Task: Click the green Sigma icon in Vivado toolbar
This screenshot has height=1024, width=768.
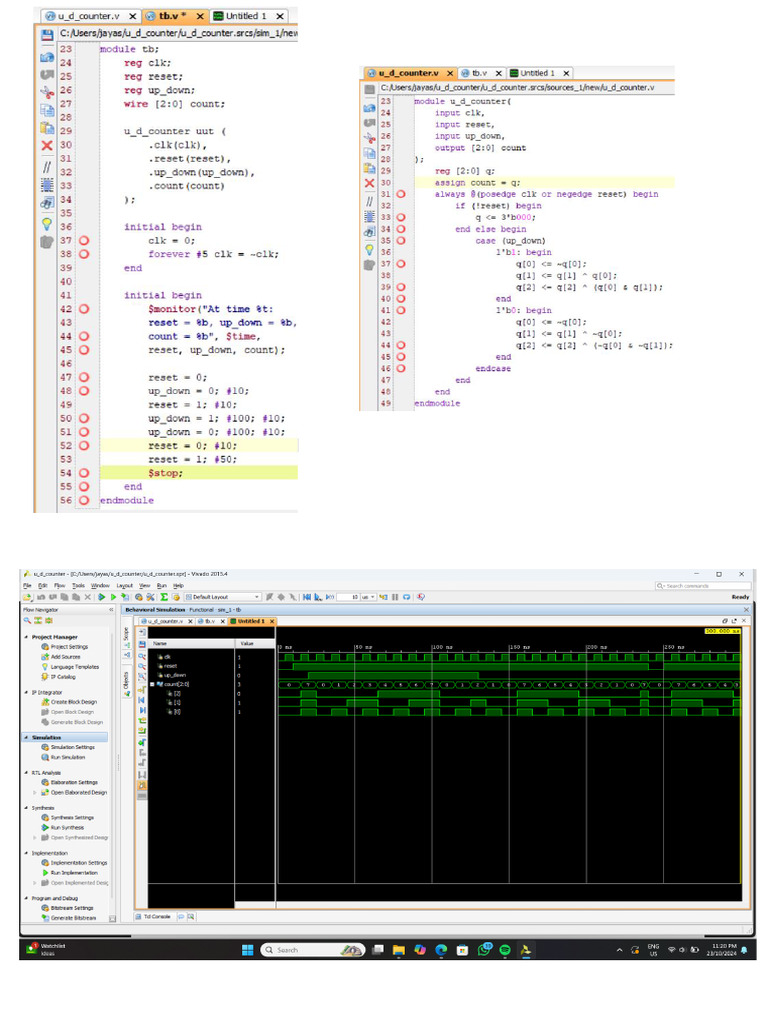Action: point(163,597)
